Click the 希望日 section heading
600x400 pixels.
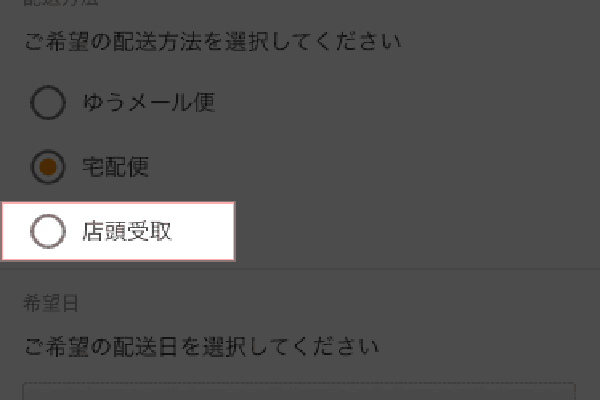pos(51,303)
